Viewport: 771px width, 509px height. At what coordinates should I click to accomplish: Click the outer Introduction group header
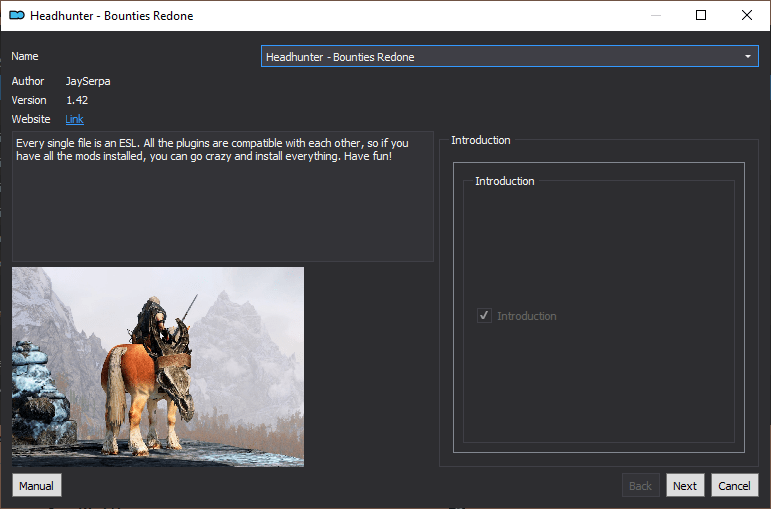pos(481,140)
